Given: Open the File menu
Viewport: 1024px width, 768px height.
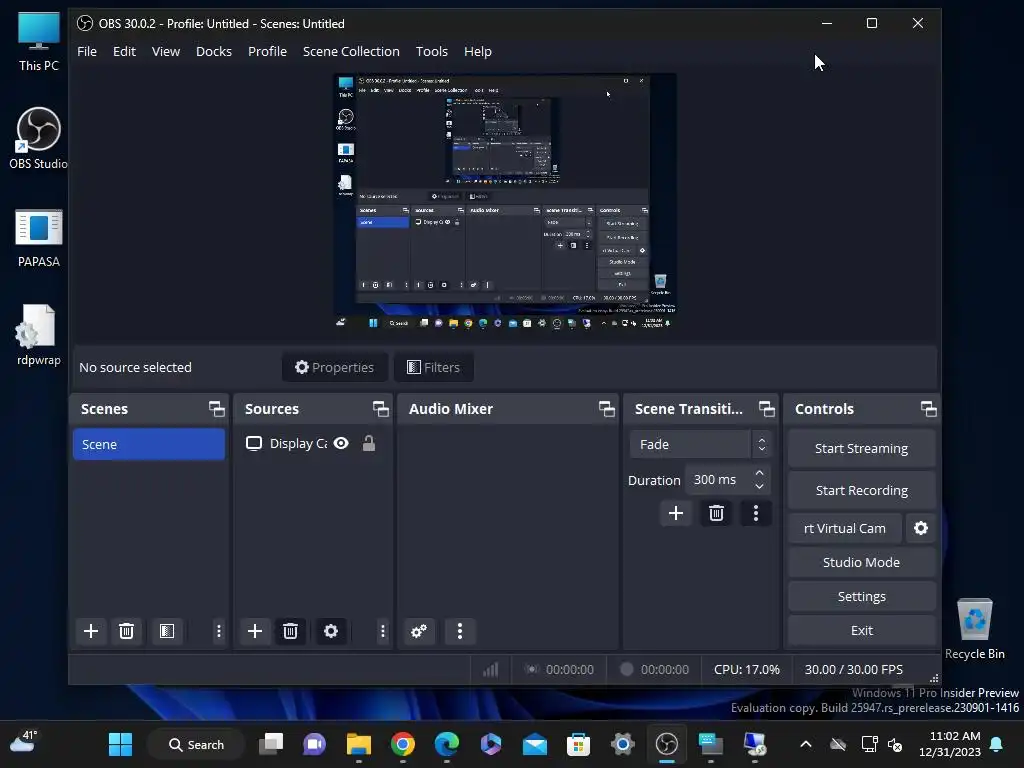Looking at the screenshot, I should [x=87, y=52].
